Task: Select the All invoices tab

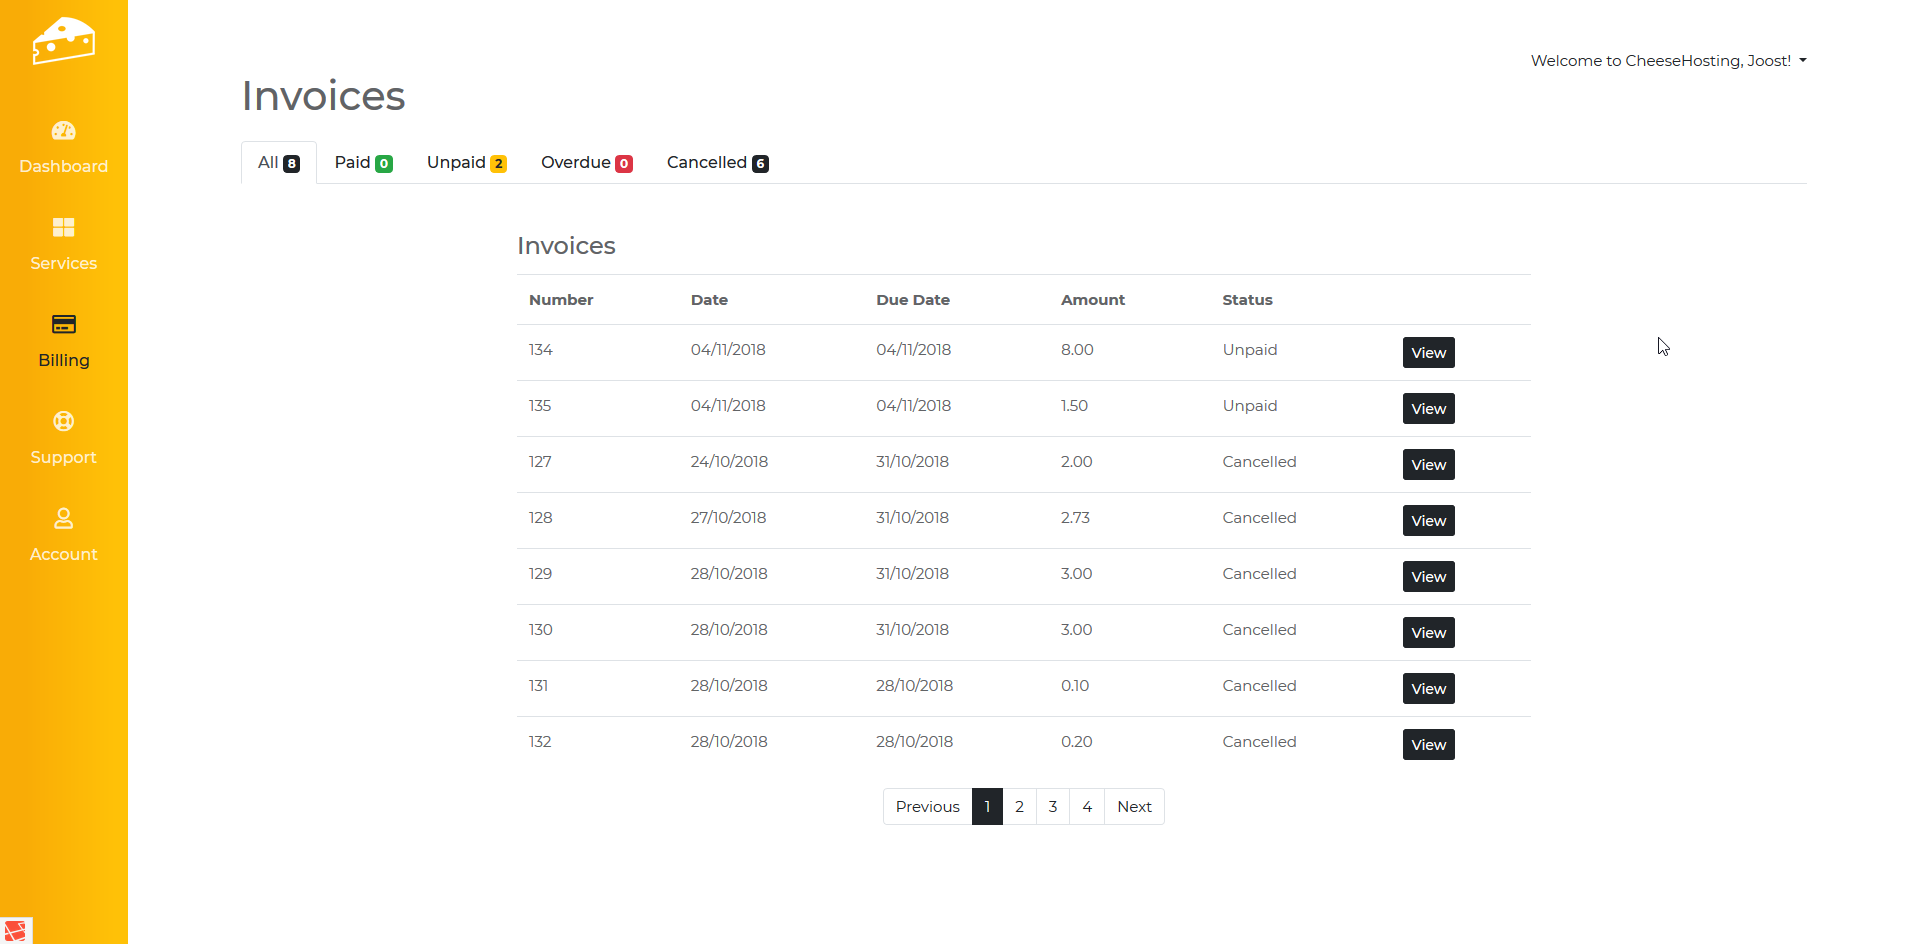Action: pyautogui.click(x=278, y=163)
